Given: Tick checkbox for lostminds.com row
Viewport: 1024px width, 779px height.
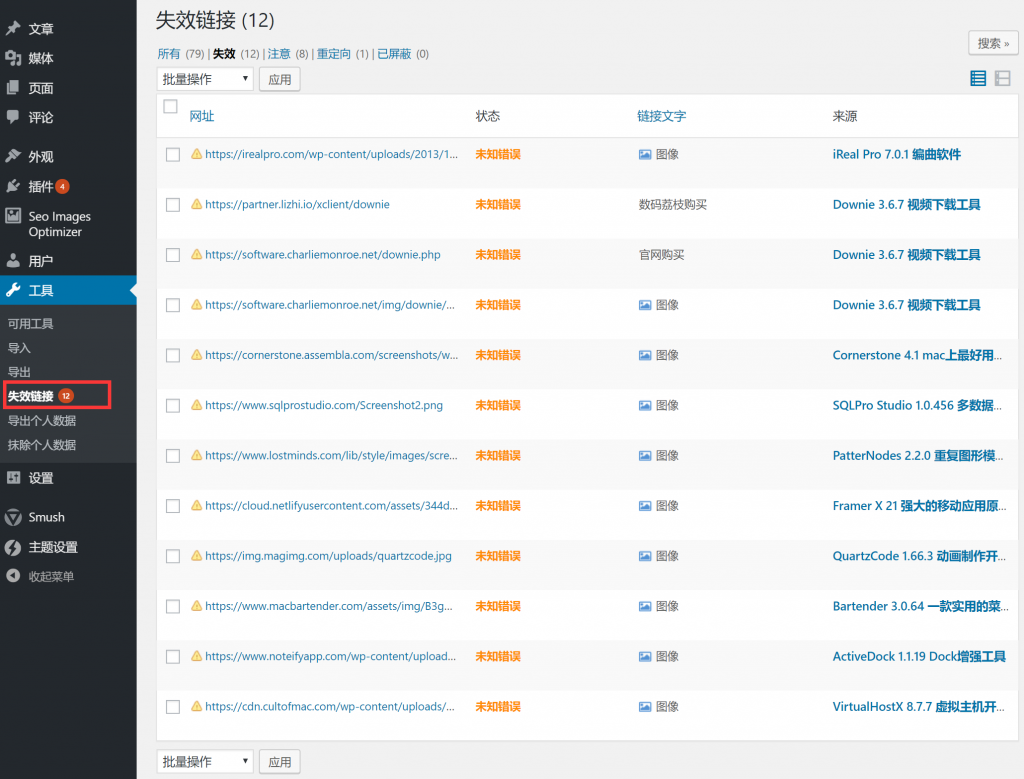Looking at the screenshot, I should pos(173,456).
